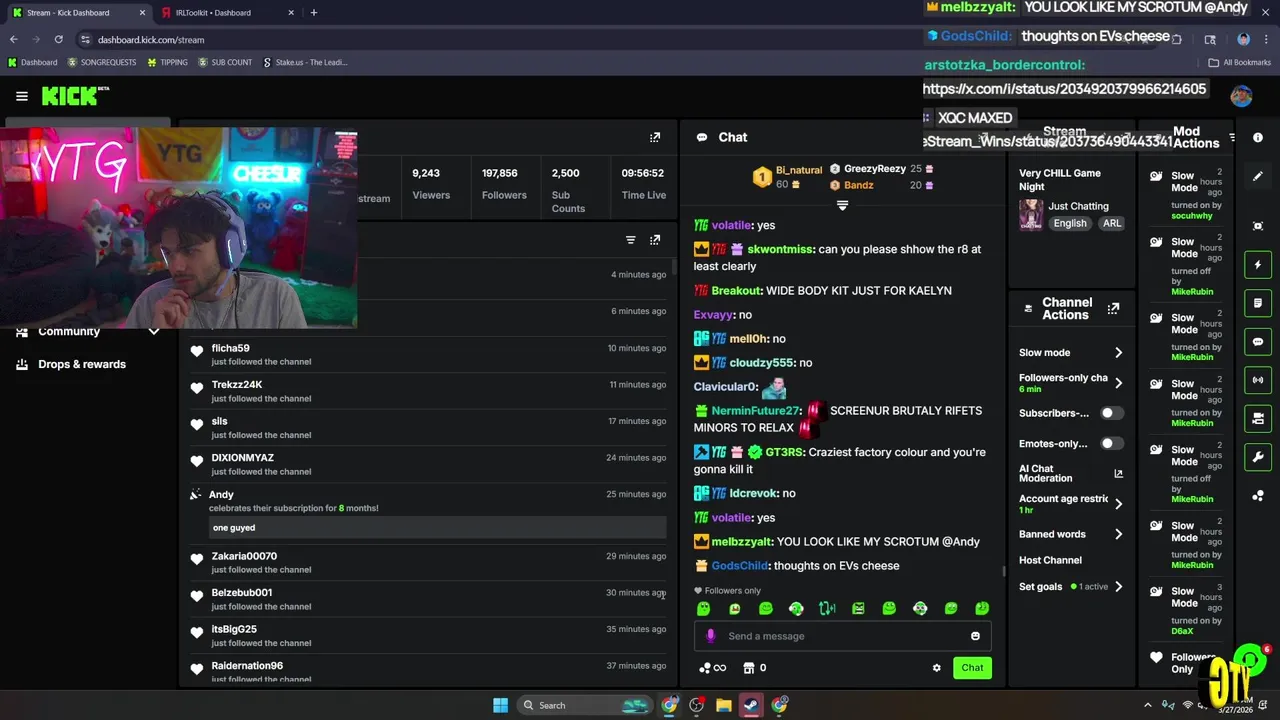Click the activity feed scrollbar
Screen dimensions: 1280x720
tap(673, 267)
